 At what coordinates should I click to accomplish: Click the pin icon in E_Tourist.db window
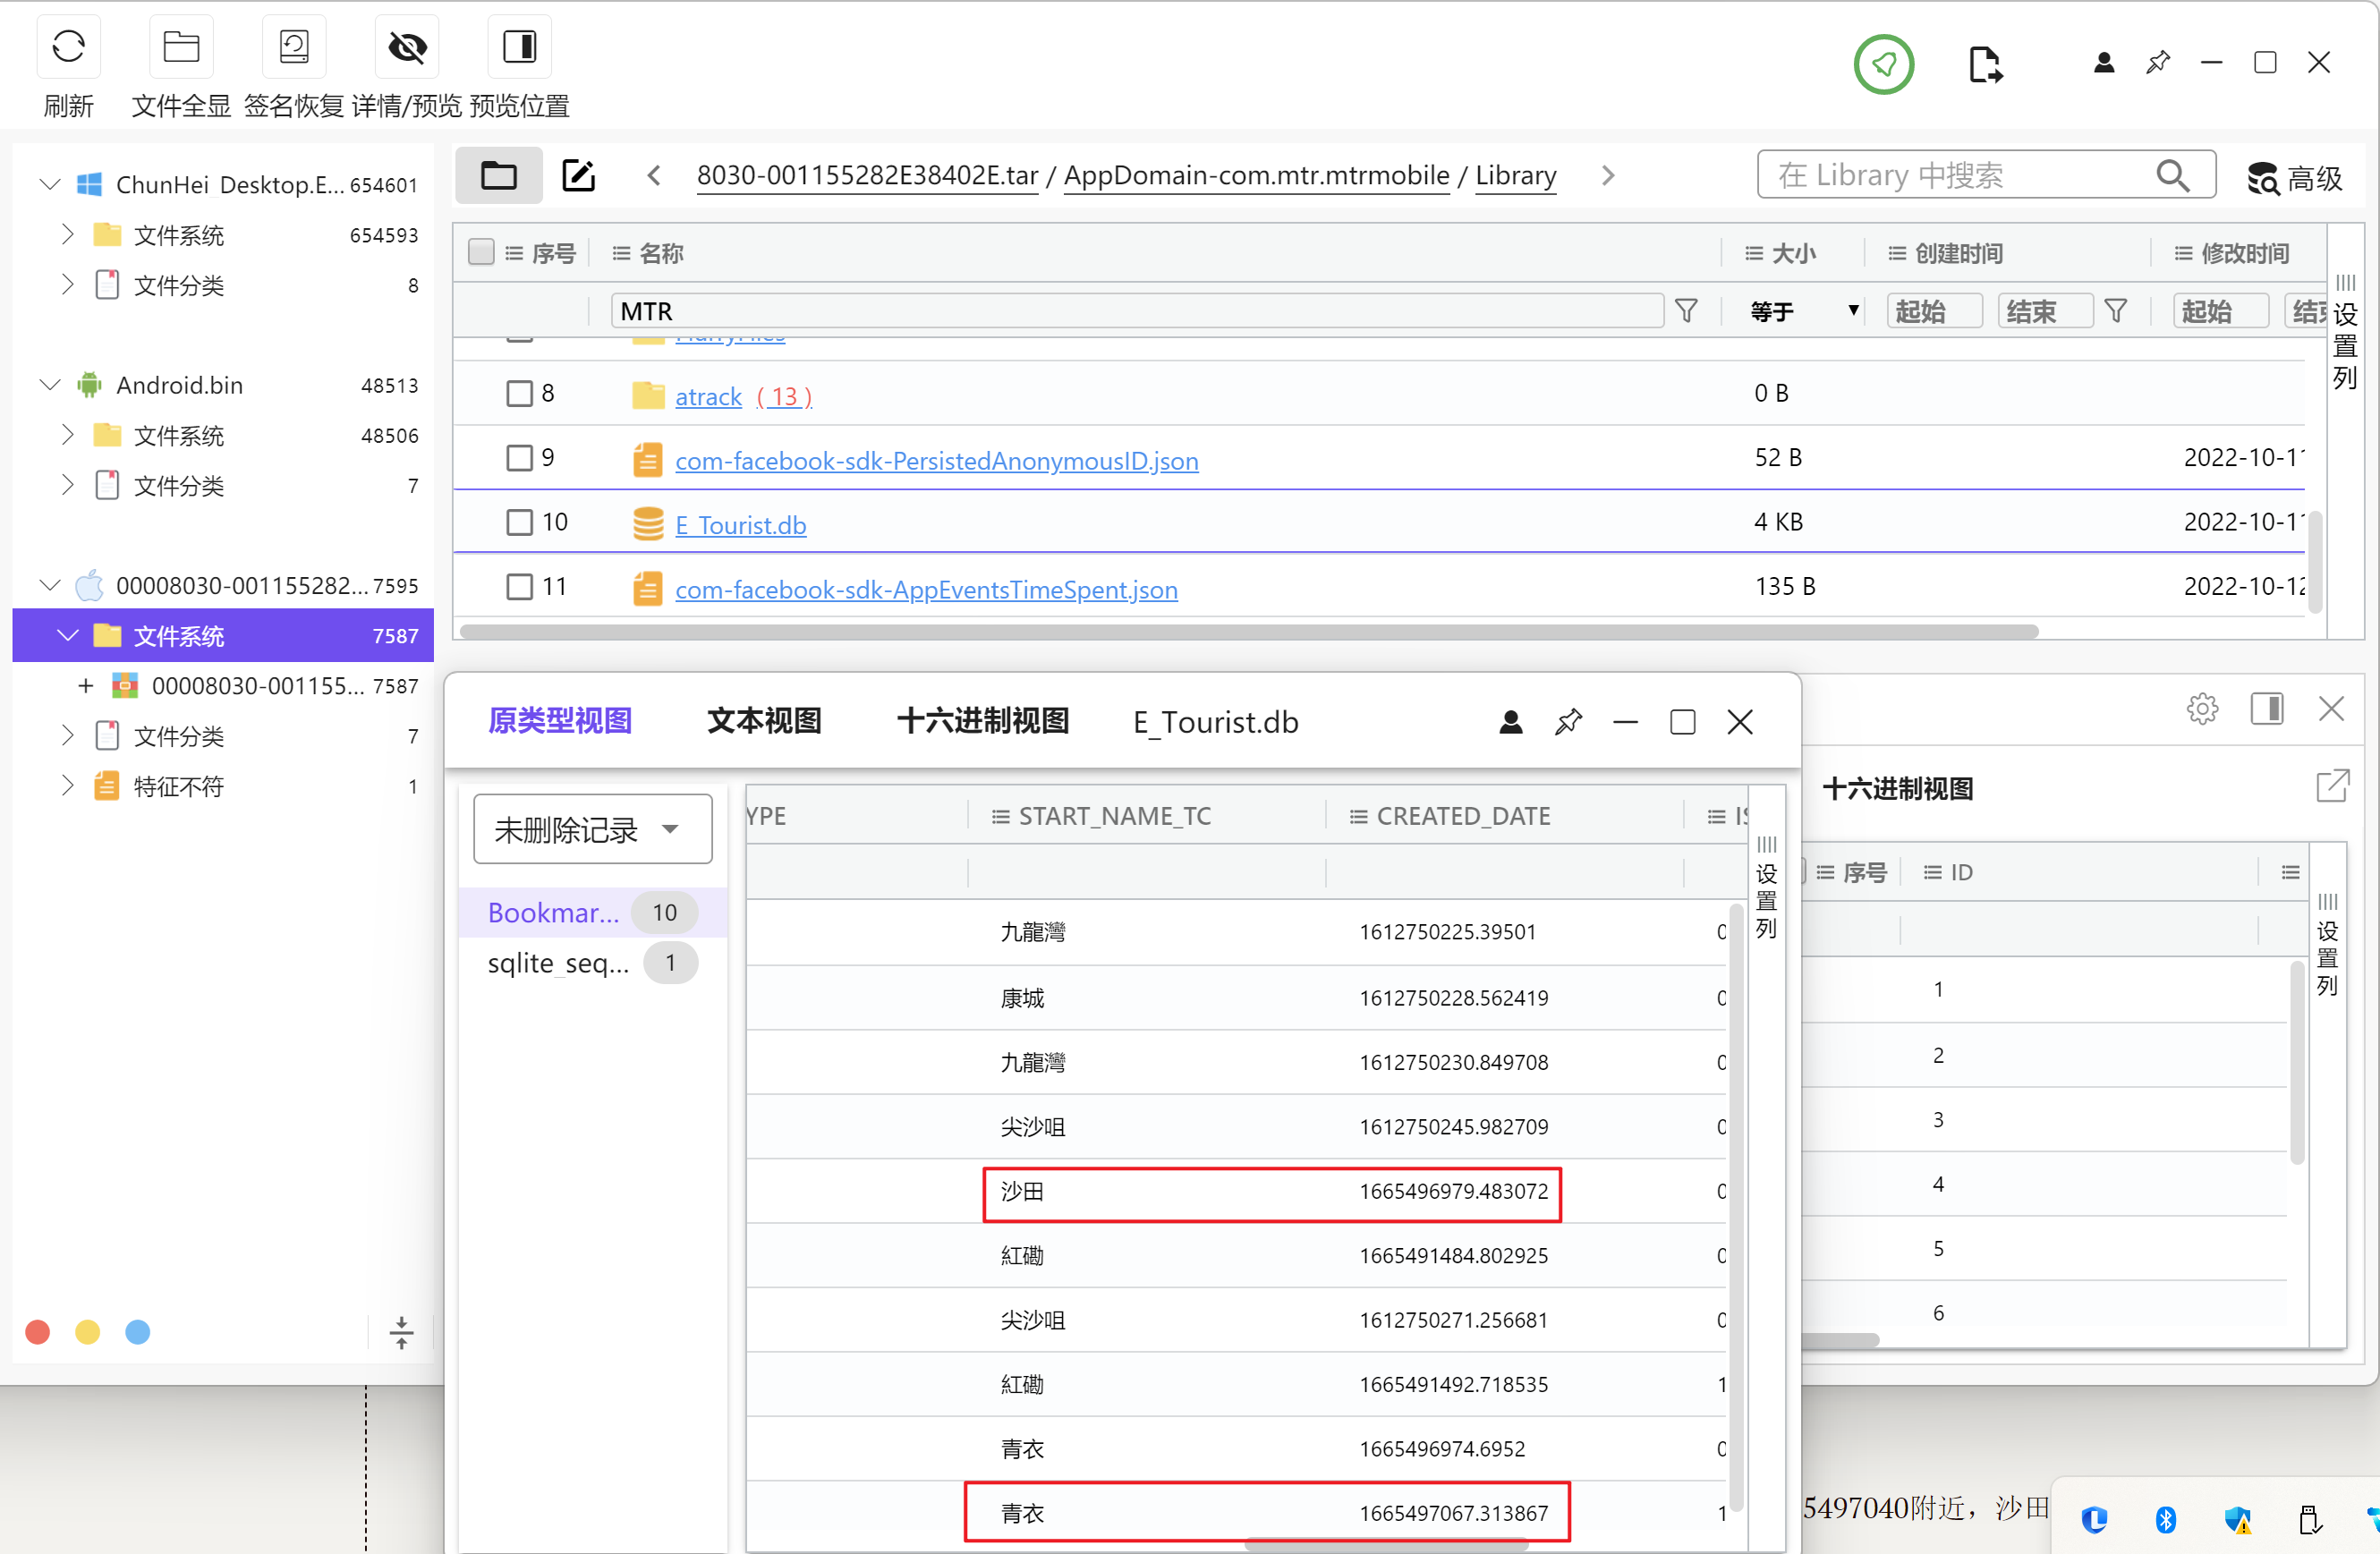point(1568,722)
